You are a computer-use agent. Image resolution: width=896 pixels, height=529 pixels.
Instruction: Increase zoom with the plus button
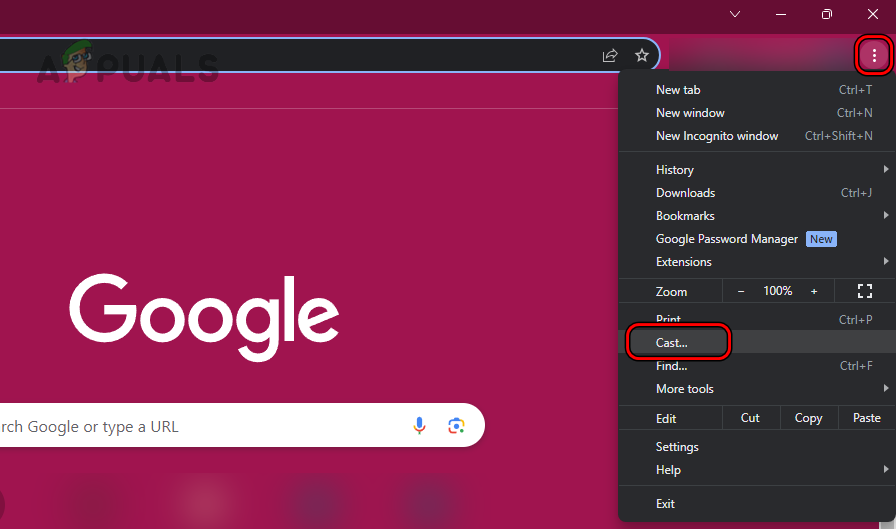point(814,291)
